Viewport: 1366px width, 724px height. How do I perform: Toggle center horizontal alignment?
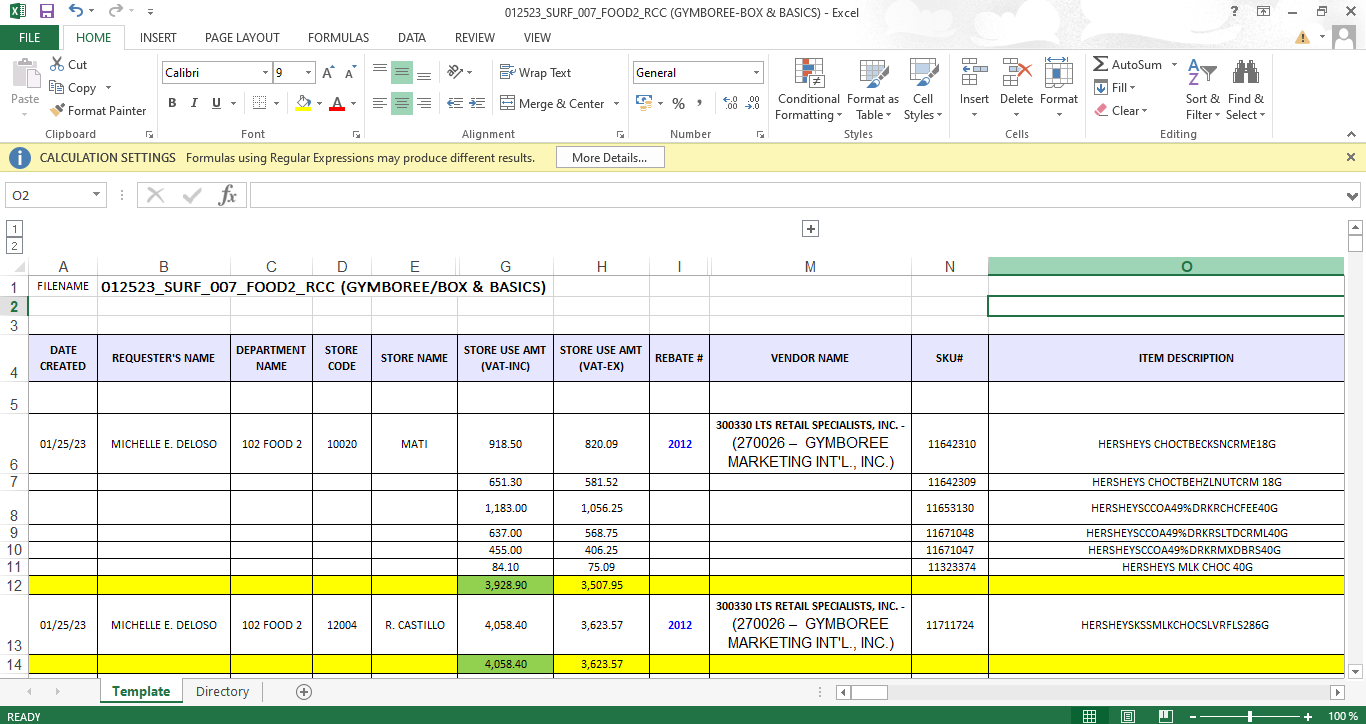401,103
